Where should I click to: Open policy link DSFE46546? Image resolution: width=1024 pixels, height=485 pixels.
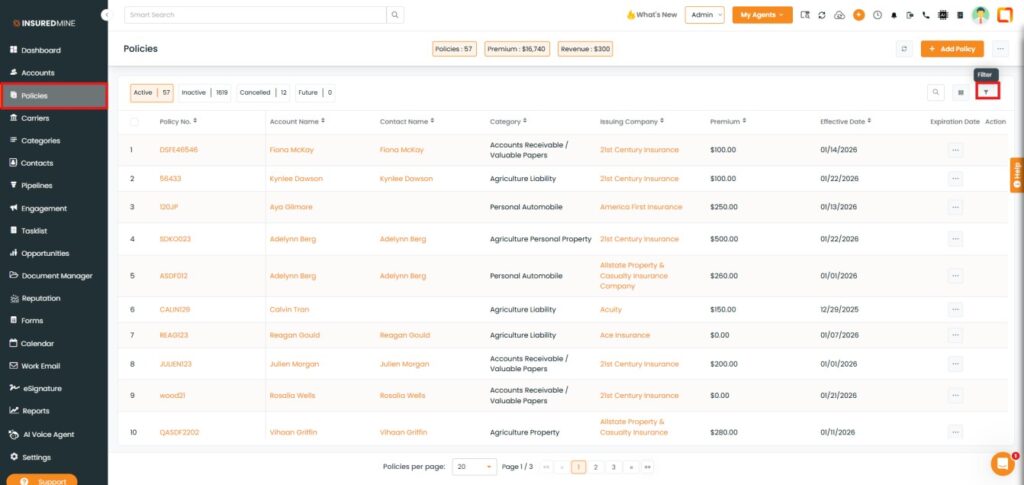pyautogui.click(x=179, y=150)
